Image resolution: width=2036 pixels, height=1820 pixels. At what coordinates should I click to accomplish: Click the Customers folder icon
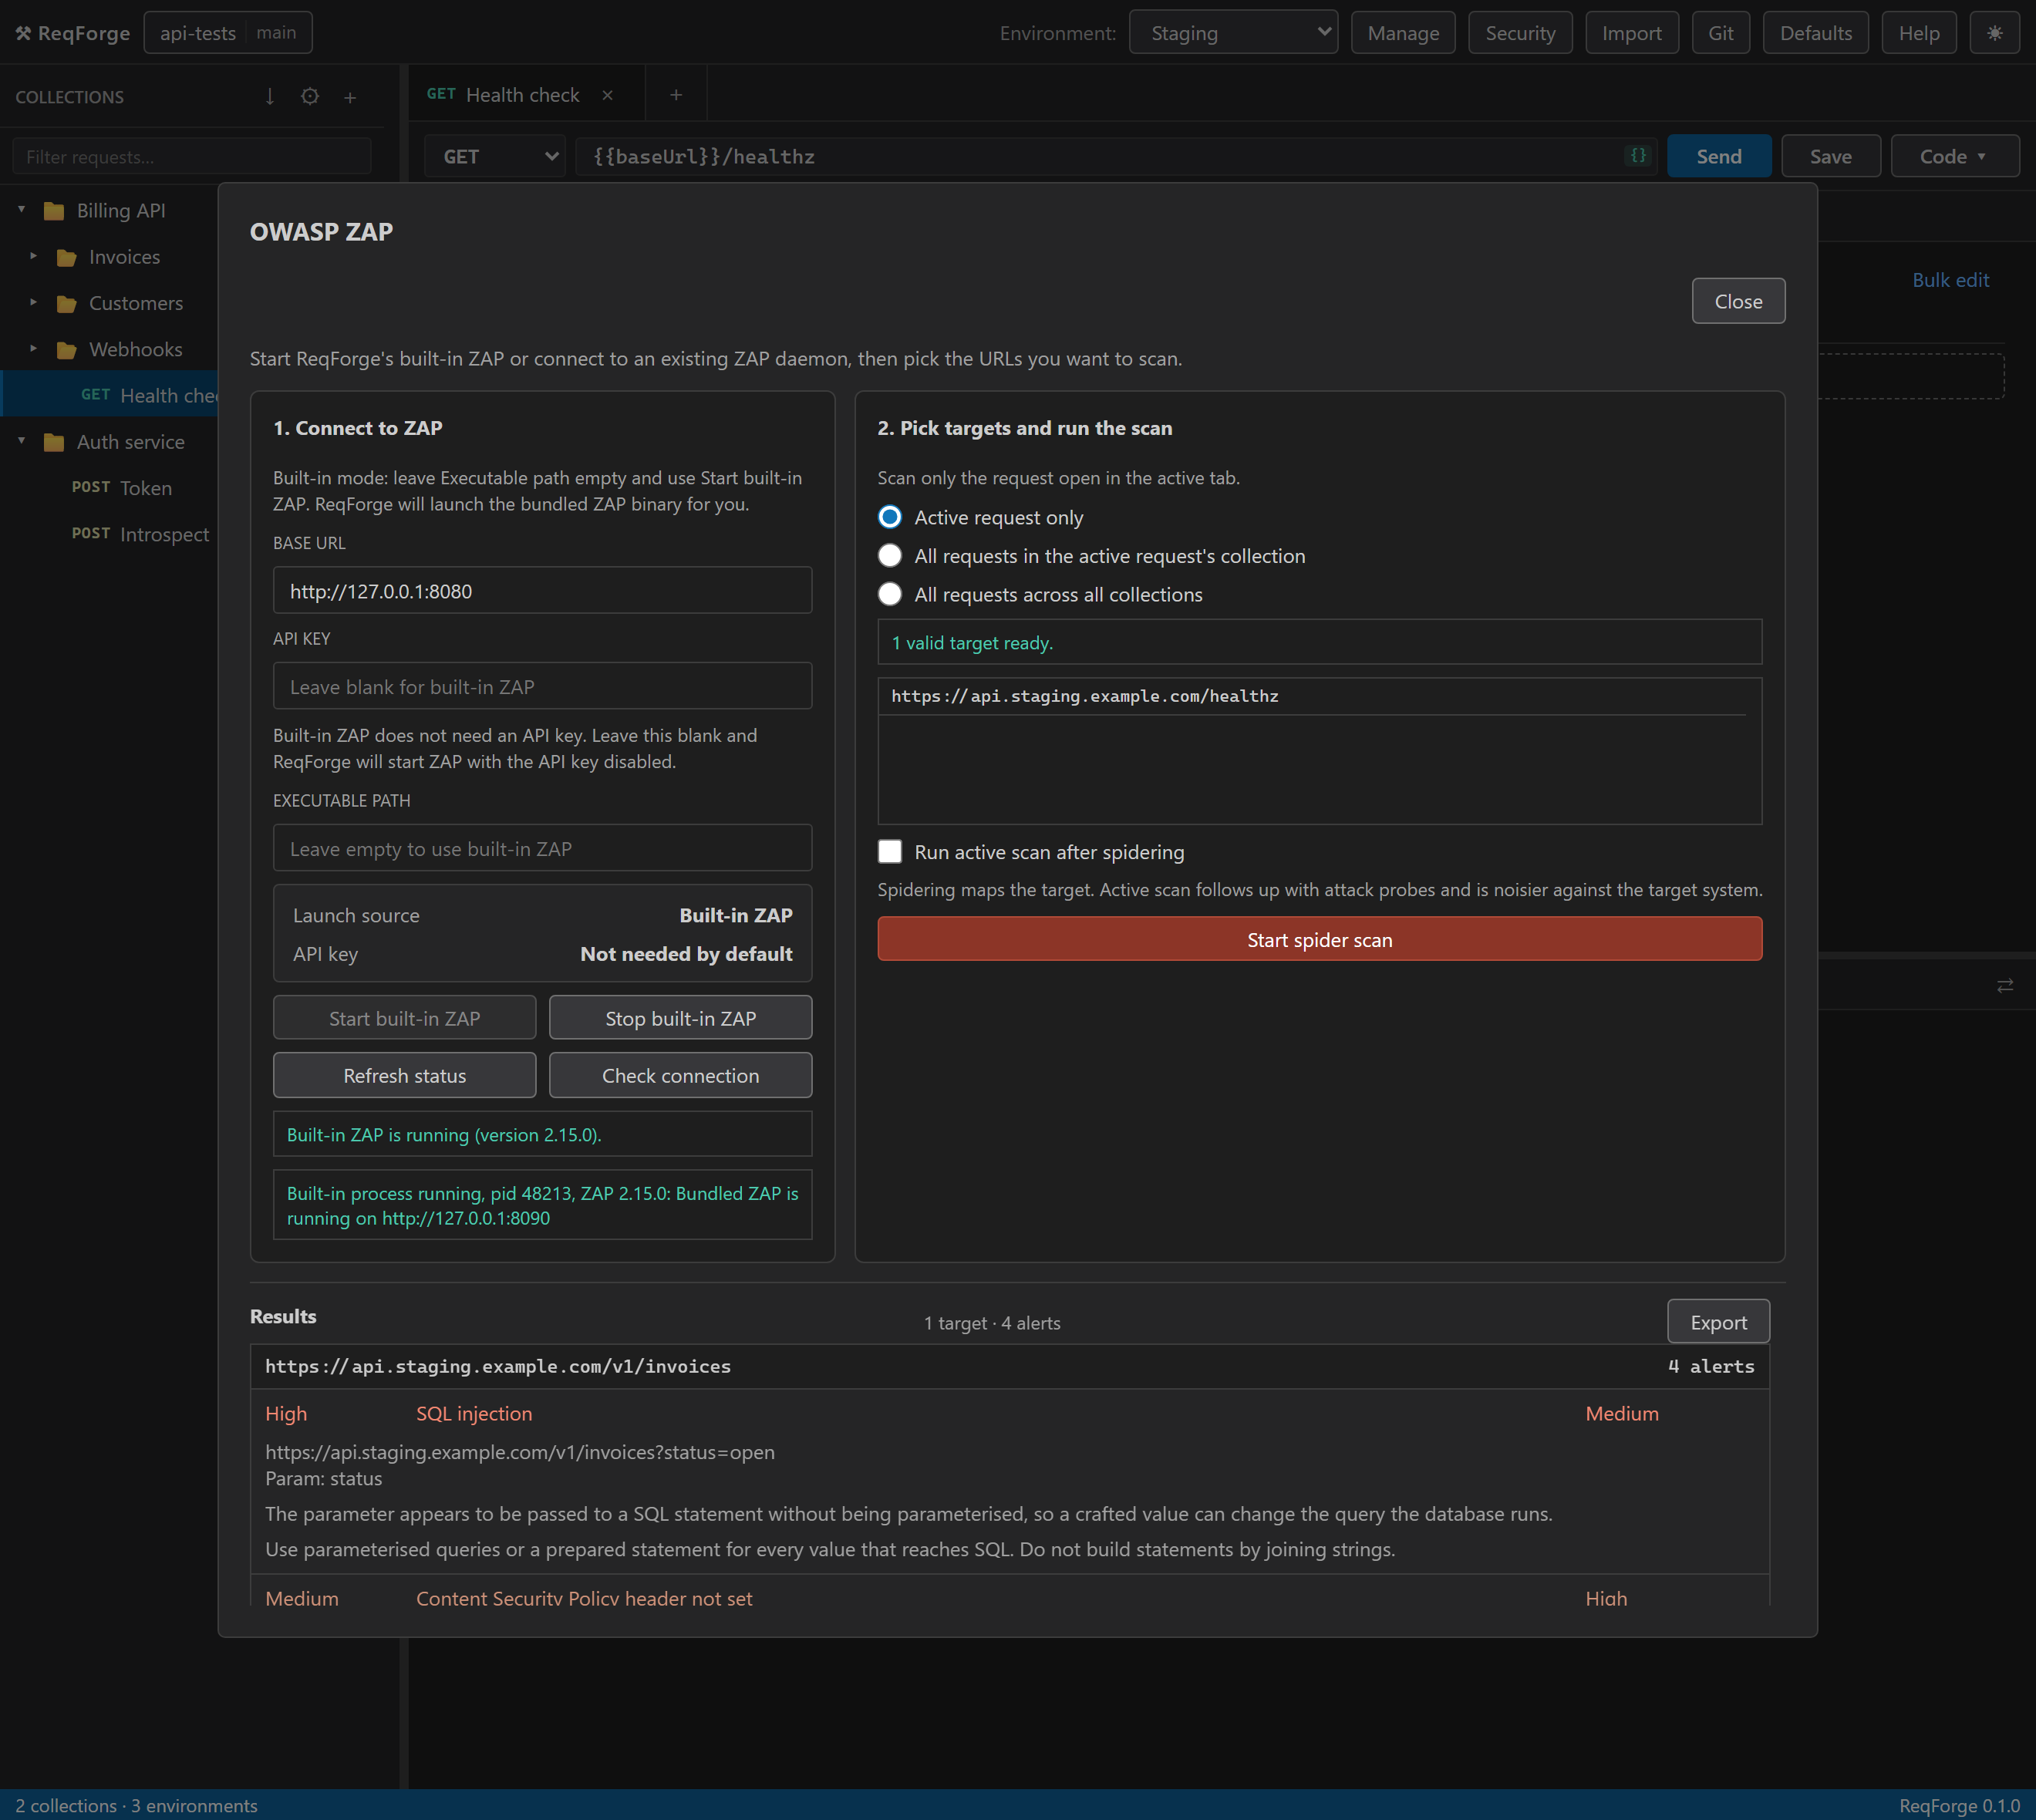67,304
